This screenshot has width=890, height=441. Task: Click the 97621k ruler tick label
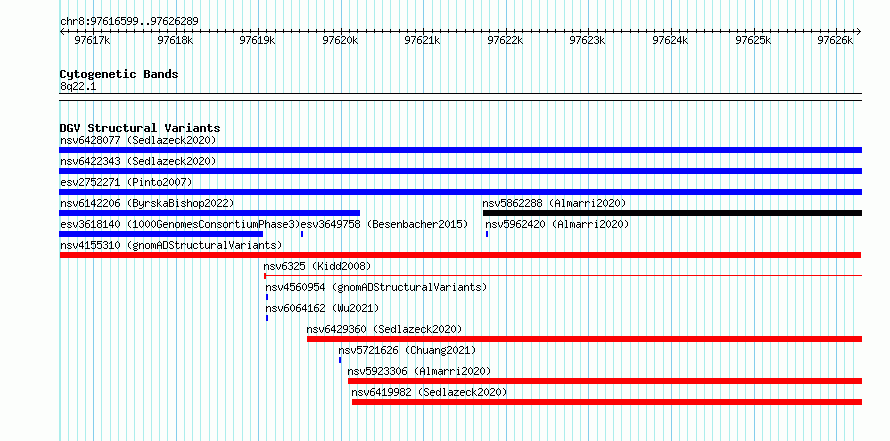pyautogui.click(x=423, y=40)
